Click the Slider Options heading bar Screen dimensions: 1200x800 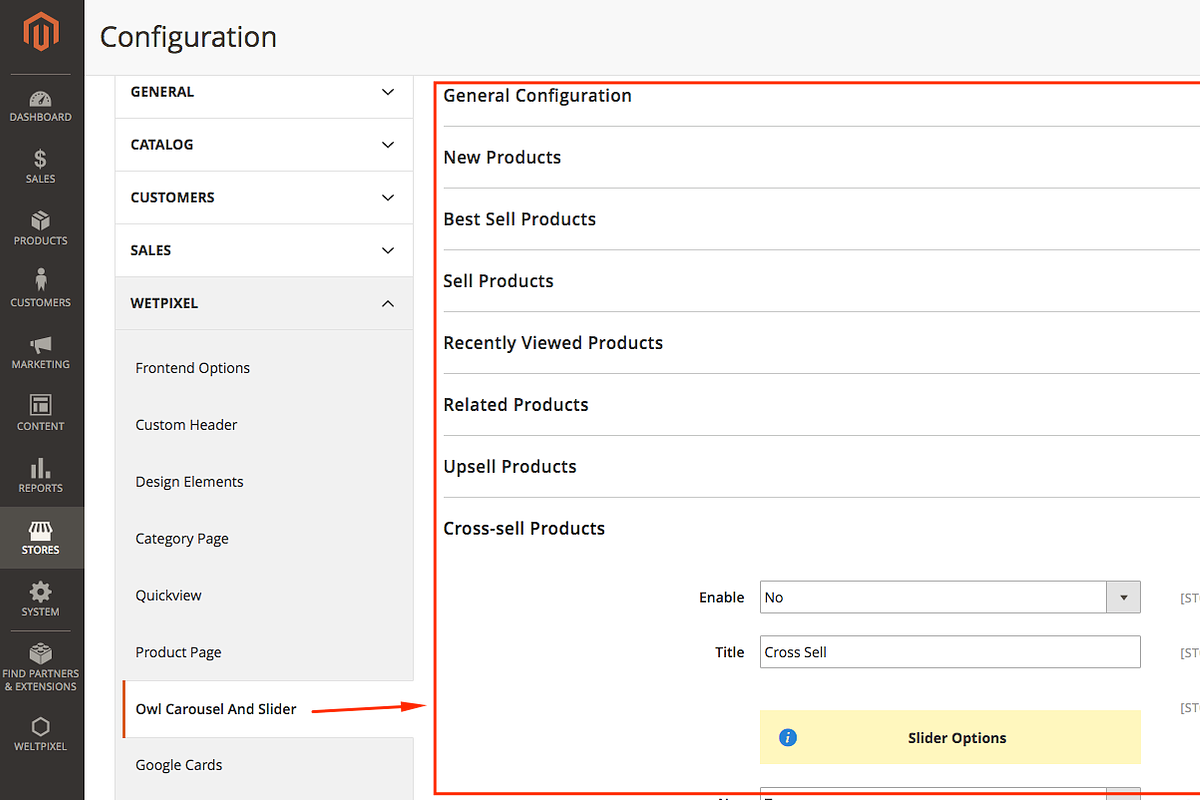pos(950,737)
